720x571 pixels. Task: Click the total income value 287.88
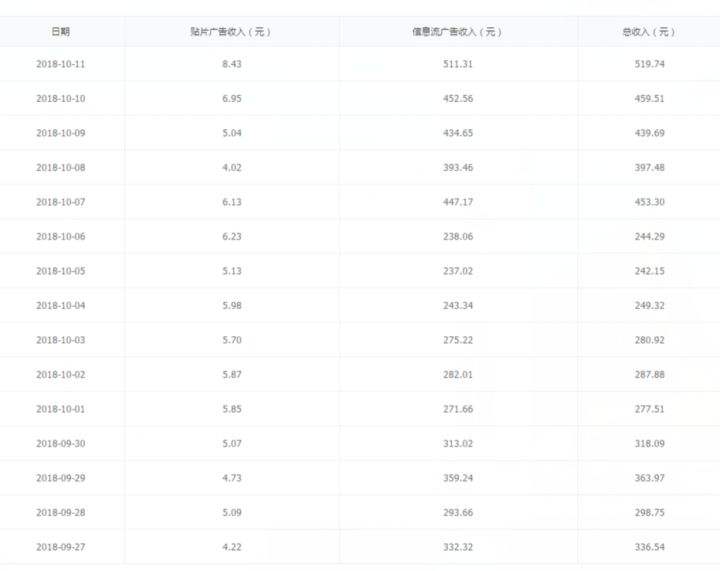point(649,375)
